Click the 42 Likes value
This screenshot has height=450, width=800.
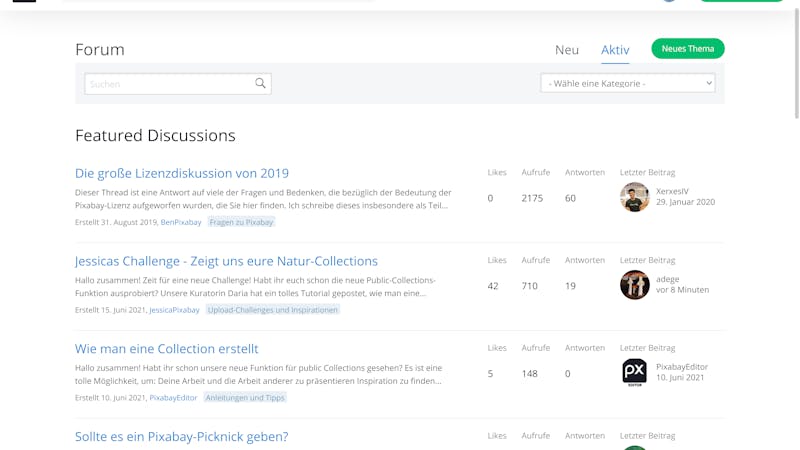[493, 286]
